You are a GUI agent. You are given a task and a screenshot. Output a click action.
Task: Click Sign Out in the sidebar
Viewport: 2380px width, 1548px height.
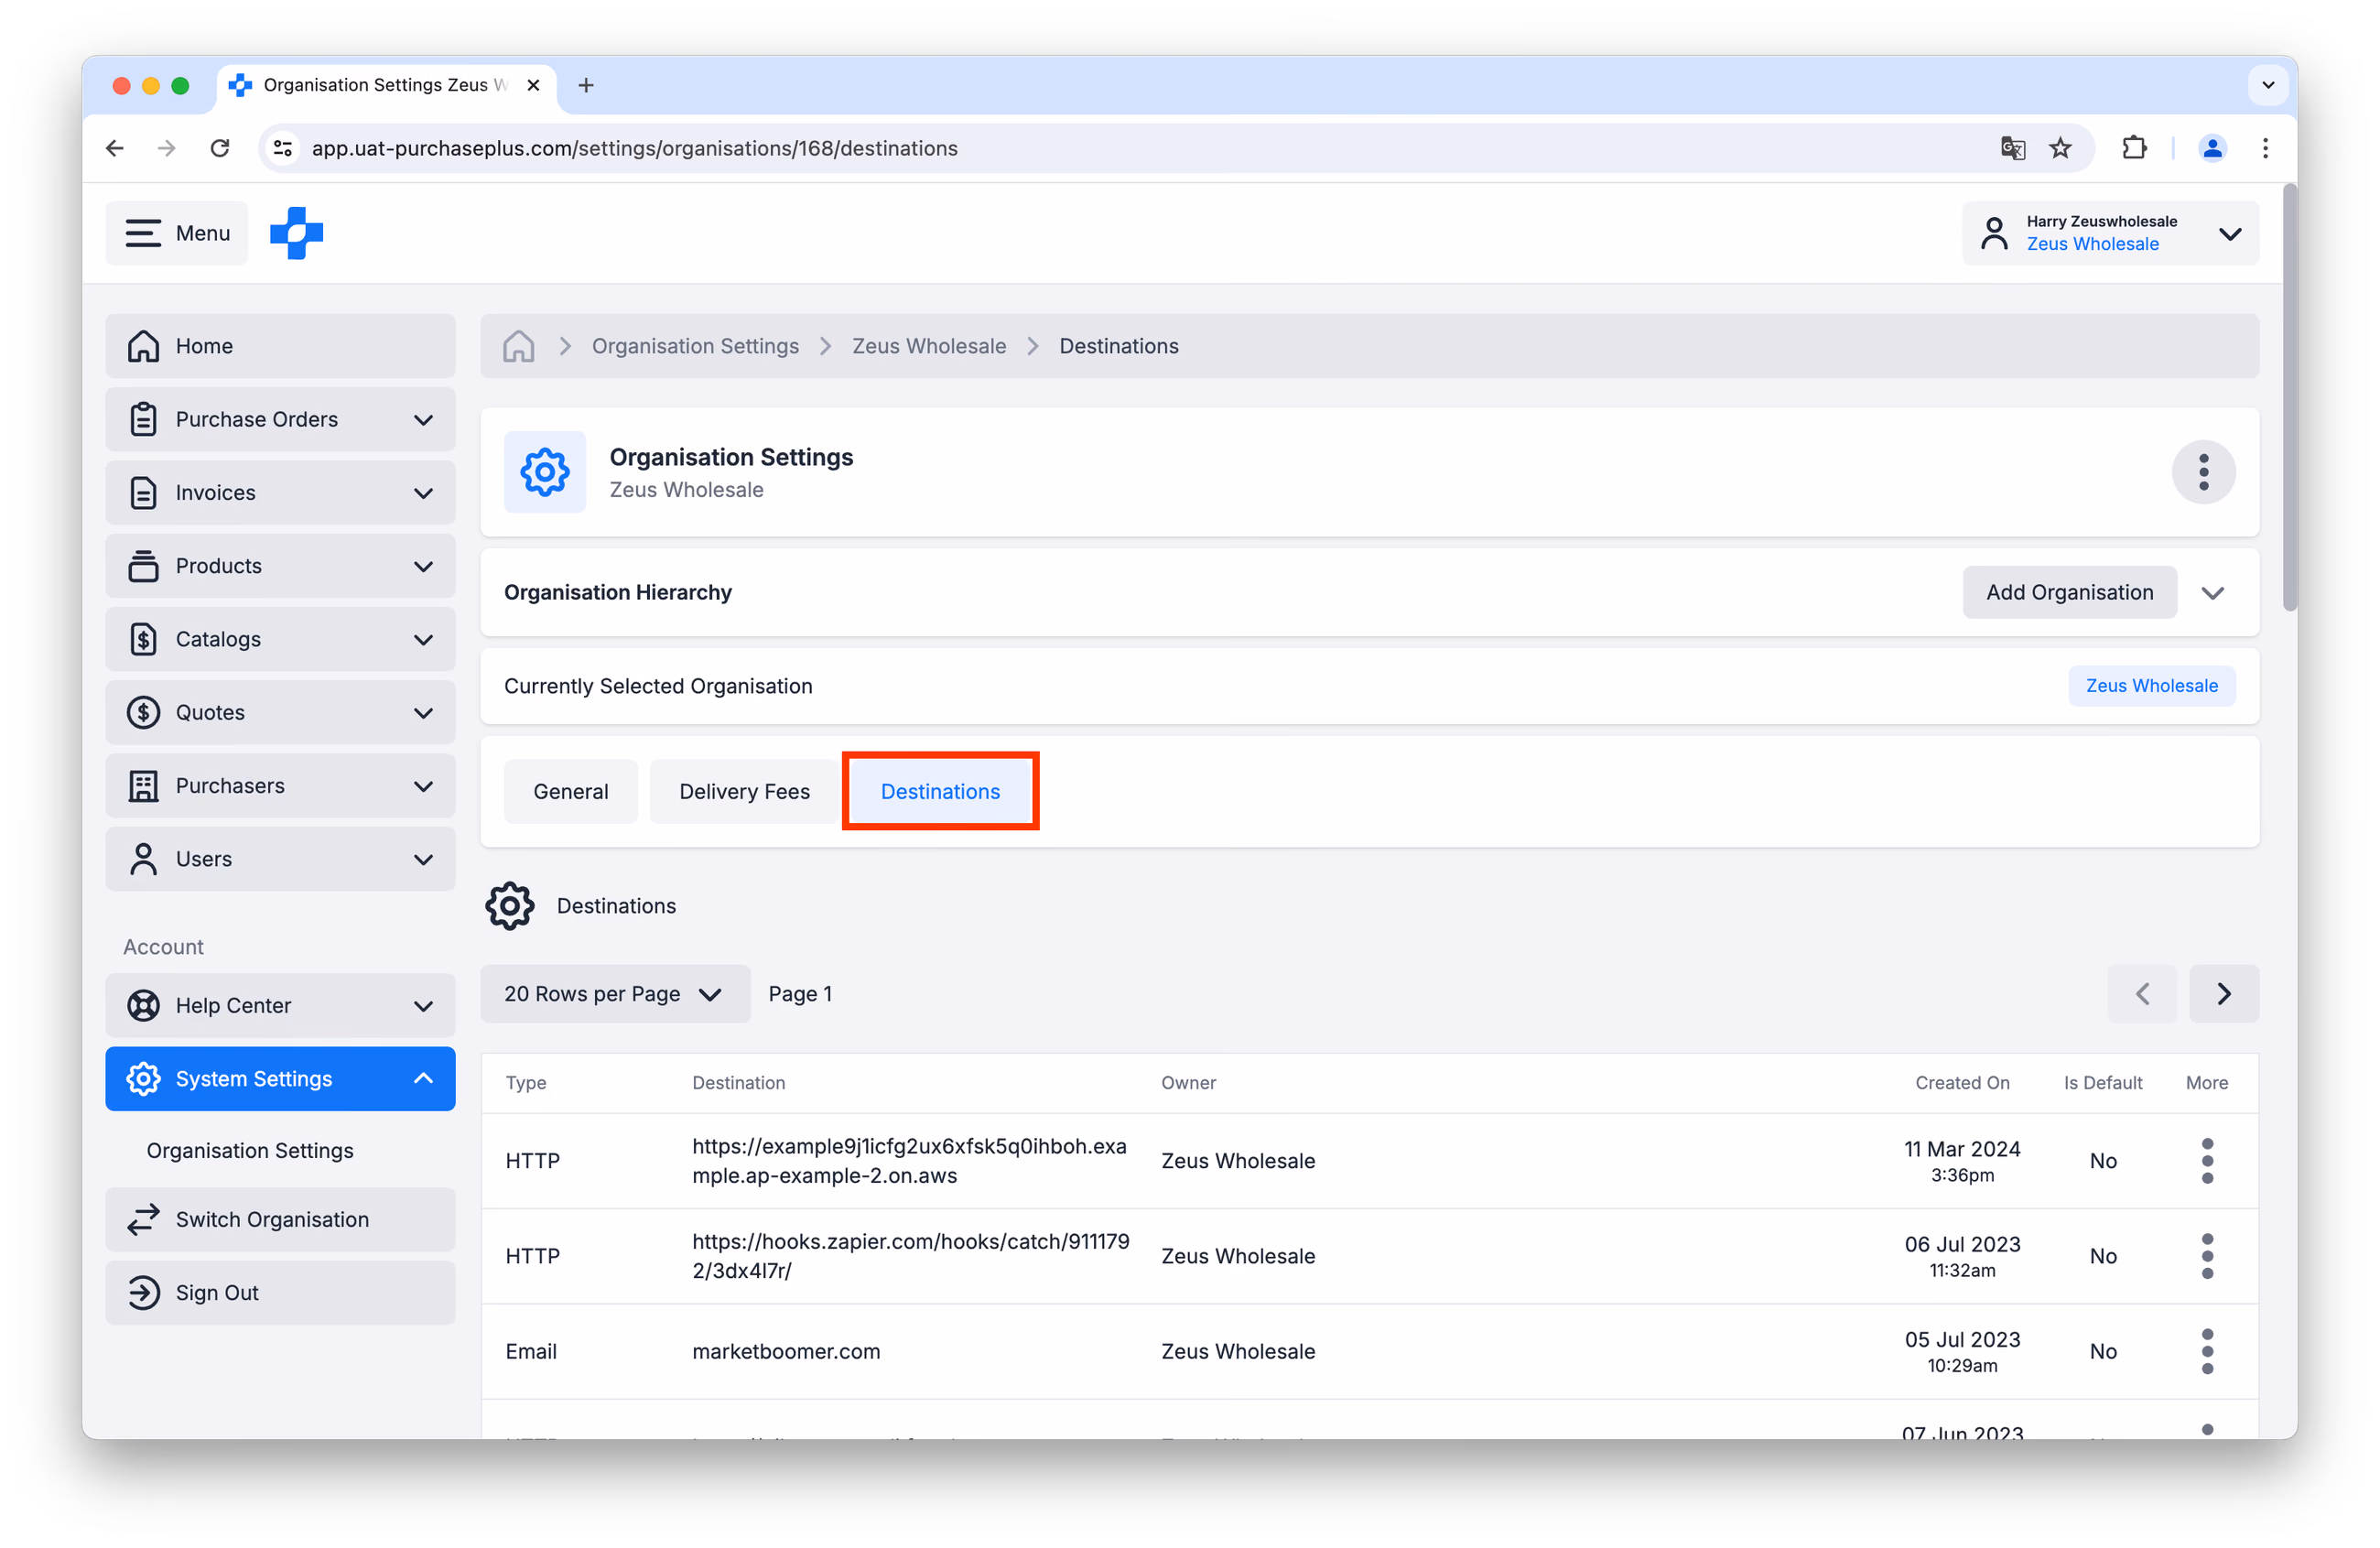pos(280,1293)
